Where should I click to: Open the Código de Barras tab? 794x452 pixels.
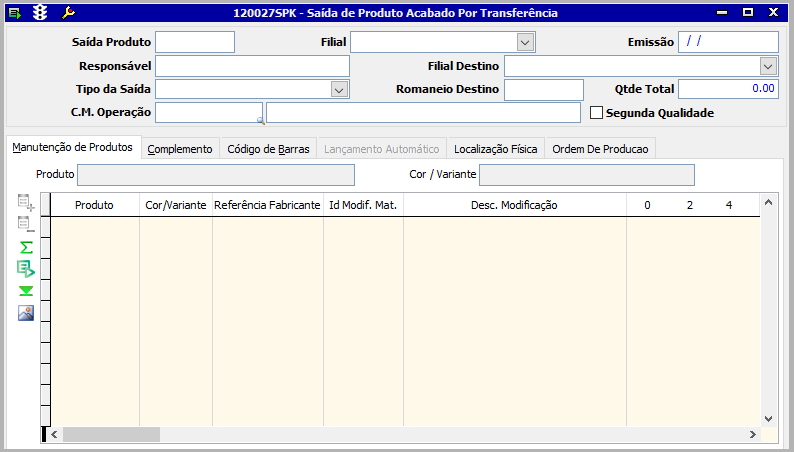(268, 149)
